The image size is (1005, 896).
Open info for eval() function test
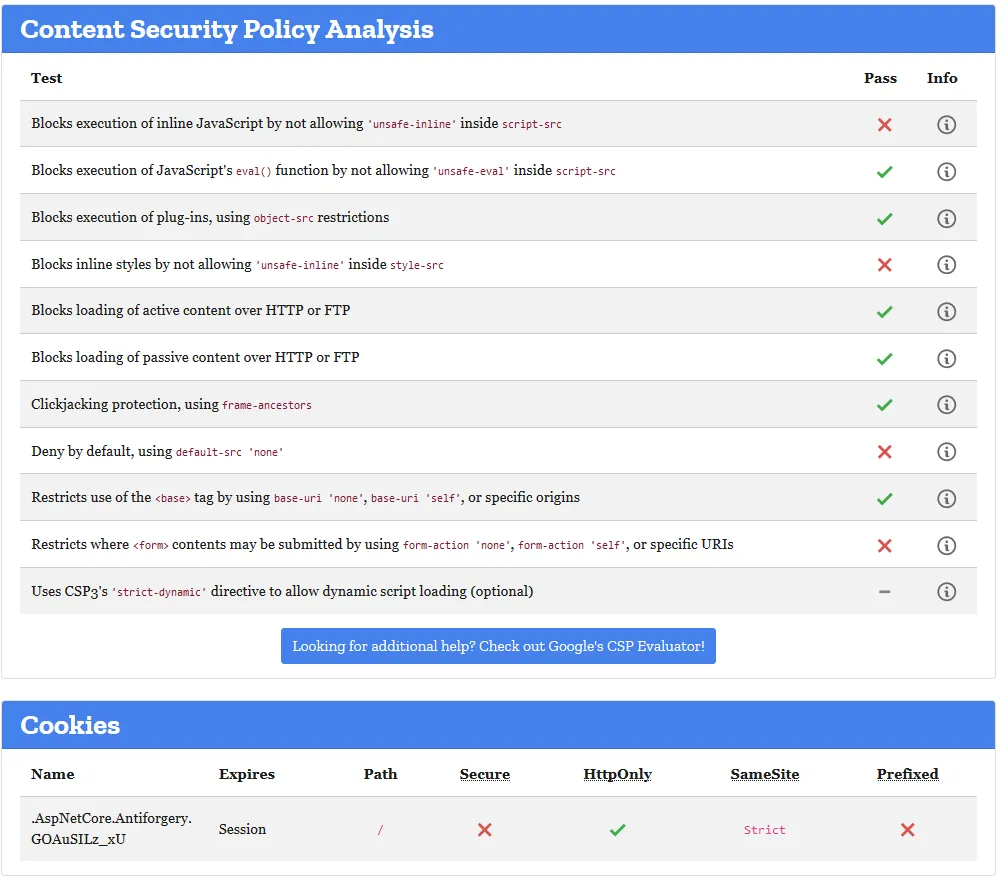(x=946, y=172)
